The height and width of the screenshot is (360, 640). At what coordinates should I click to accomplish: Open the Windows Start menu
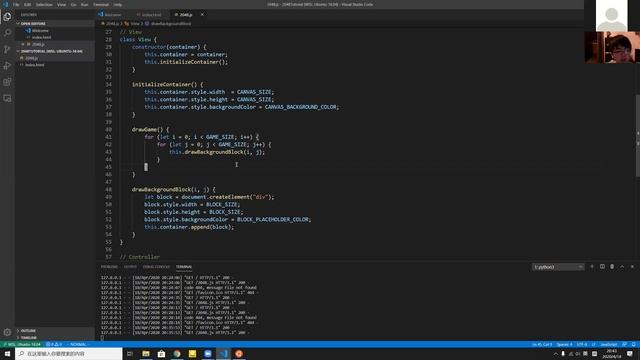(x=7, y=353)
